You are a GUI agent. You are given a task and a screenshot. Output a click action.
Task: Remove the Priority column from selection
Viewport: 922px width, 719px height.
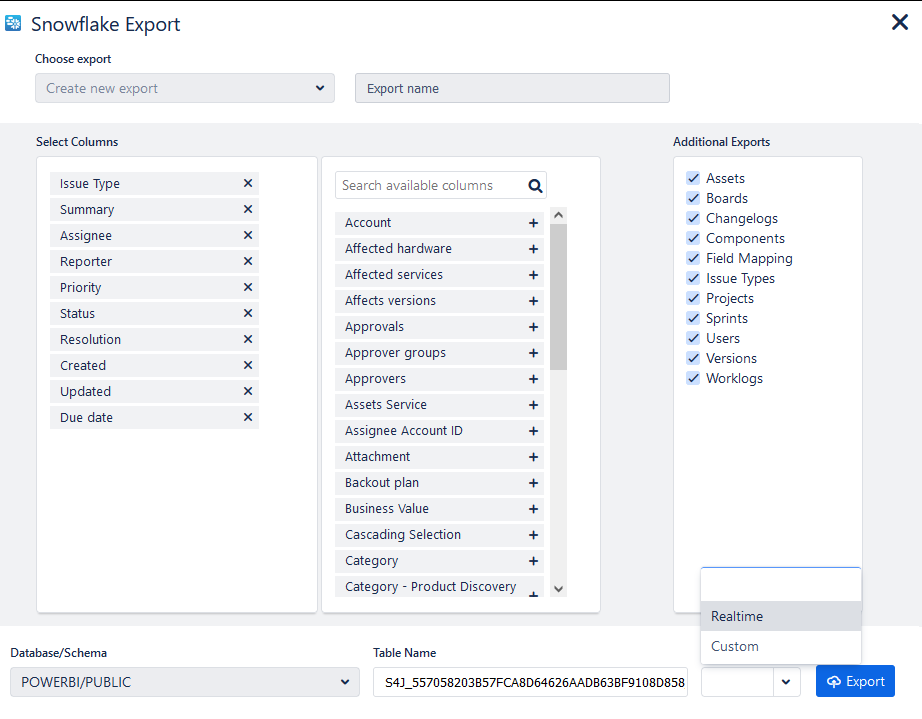(x=248, y=288)
